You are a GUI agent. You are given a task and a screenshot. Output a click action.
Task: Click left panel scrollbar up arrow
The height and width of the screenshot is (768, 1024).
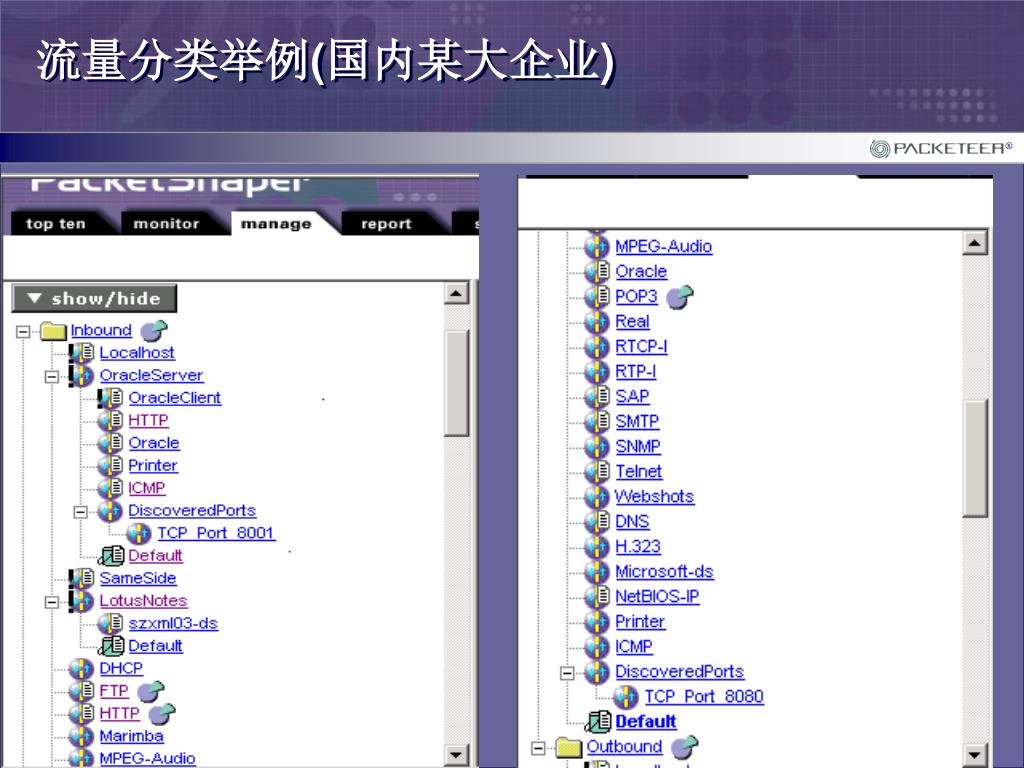[x=456, y=293]
